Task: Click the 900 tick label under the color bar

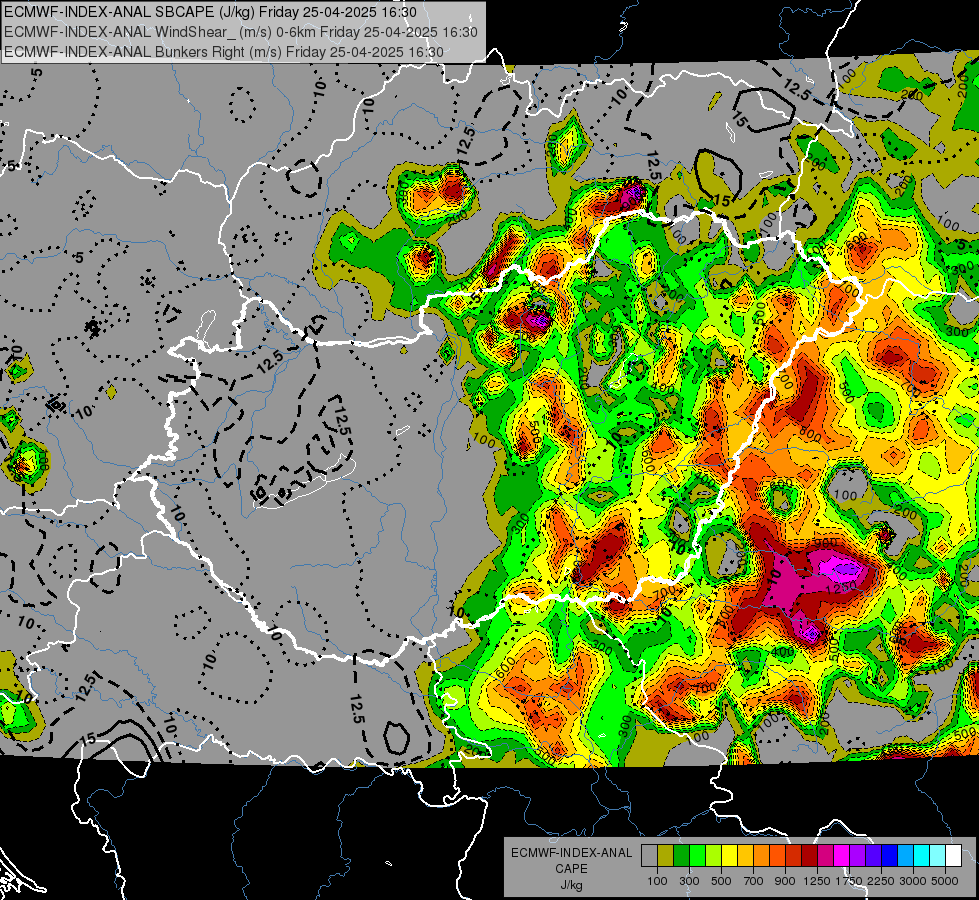Action: click(x=785, y=881)
